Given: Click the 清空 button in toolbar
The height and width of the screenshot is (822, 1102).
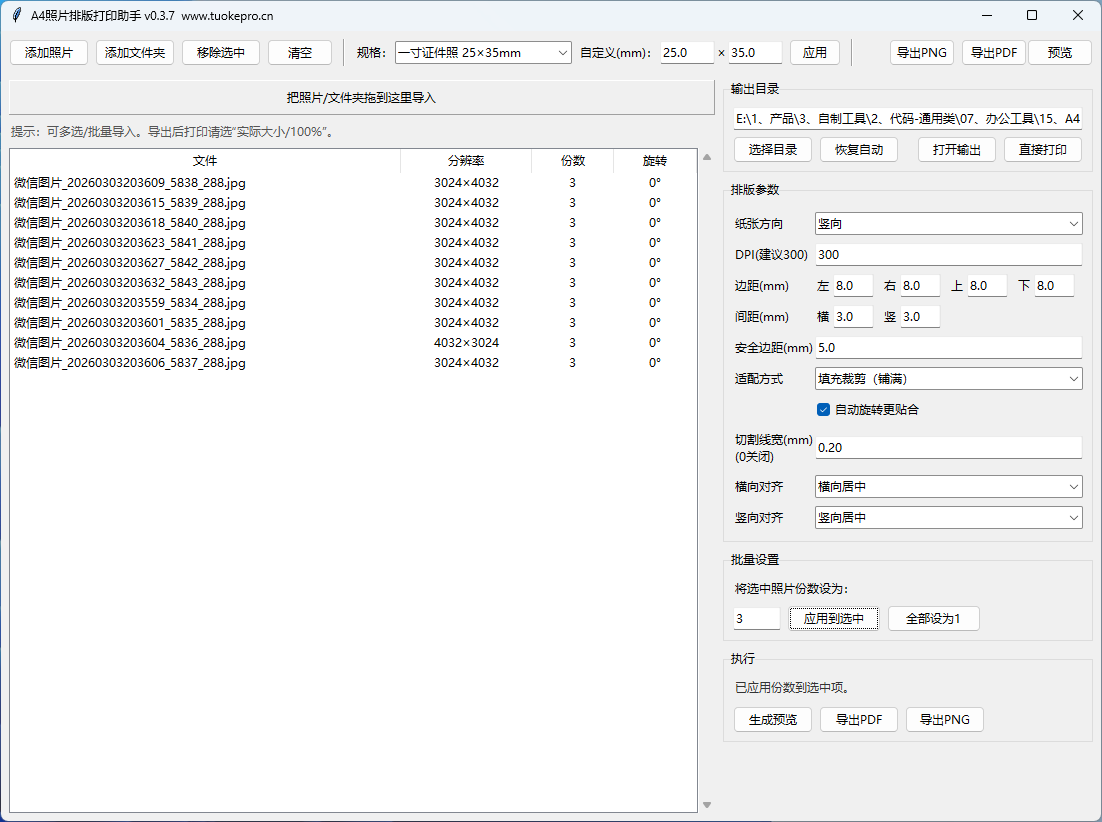Looking at the screenshot, I should click(299, 53).
